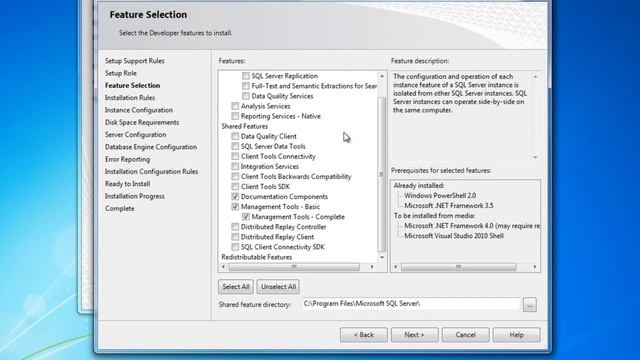Click features list scroll right arrow
This screenshot has height=360, width=640.
(x=372, y=267)
